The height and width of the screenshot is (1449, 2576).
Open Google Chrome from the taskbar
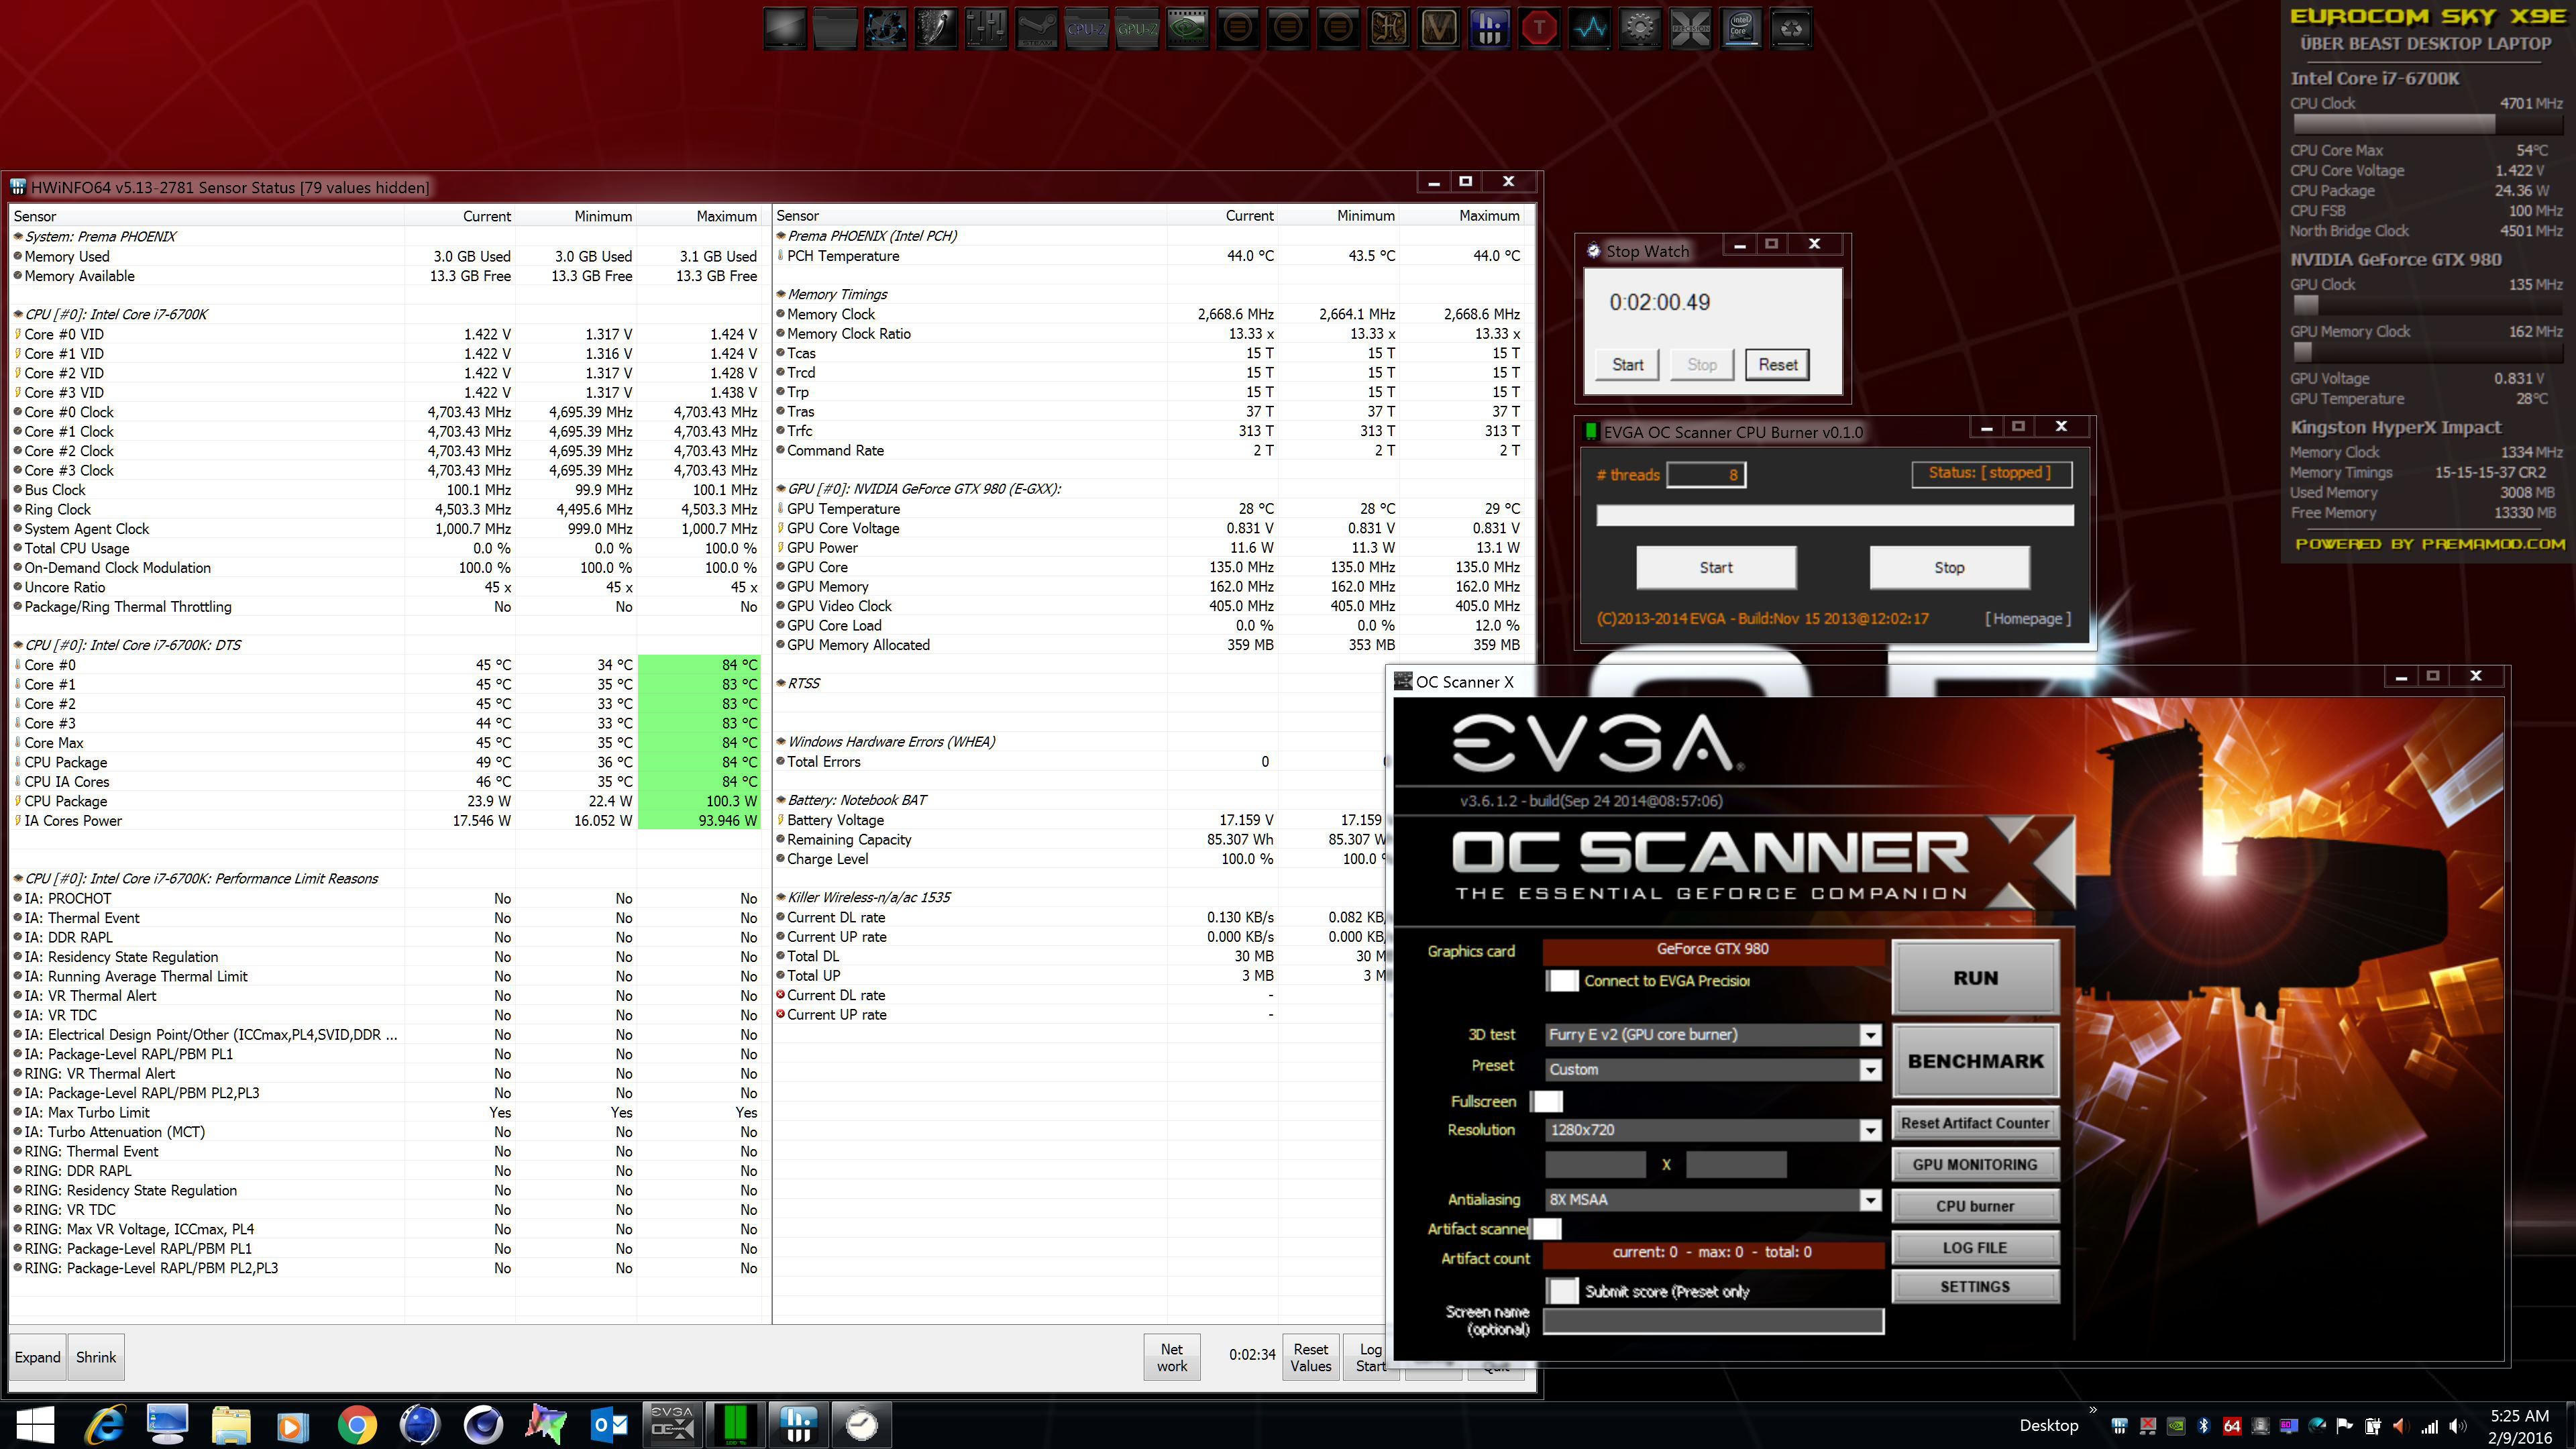click(357, 1424)
